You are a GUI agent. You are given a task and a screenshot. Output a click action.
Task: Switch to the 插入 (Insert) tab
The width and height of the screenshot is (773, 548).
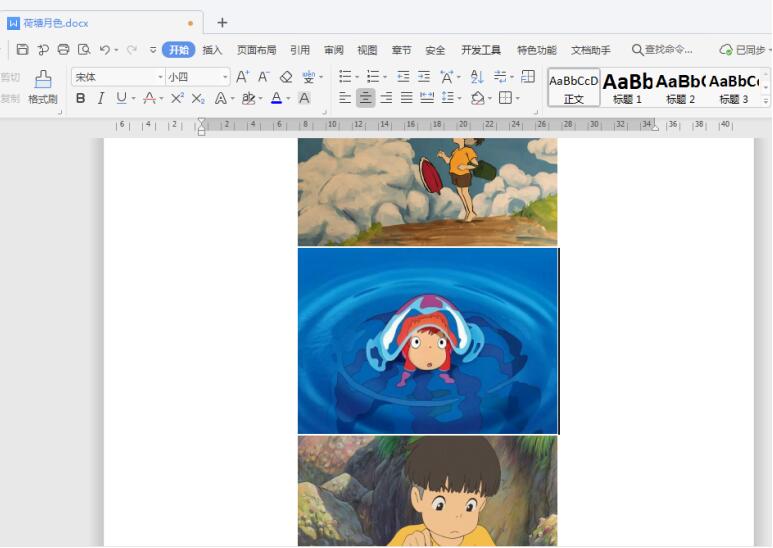tap(212, 50)
